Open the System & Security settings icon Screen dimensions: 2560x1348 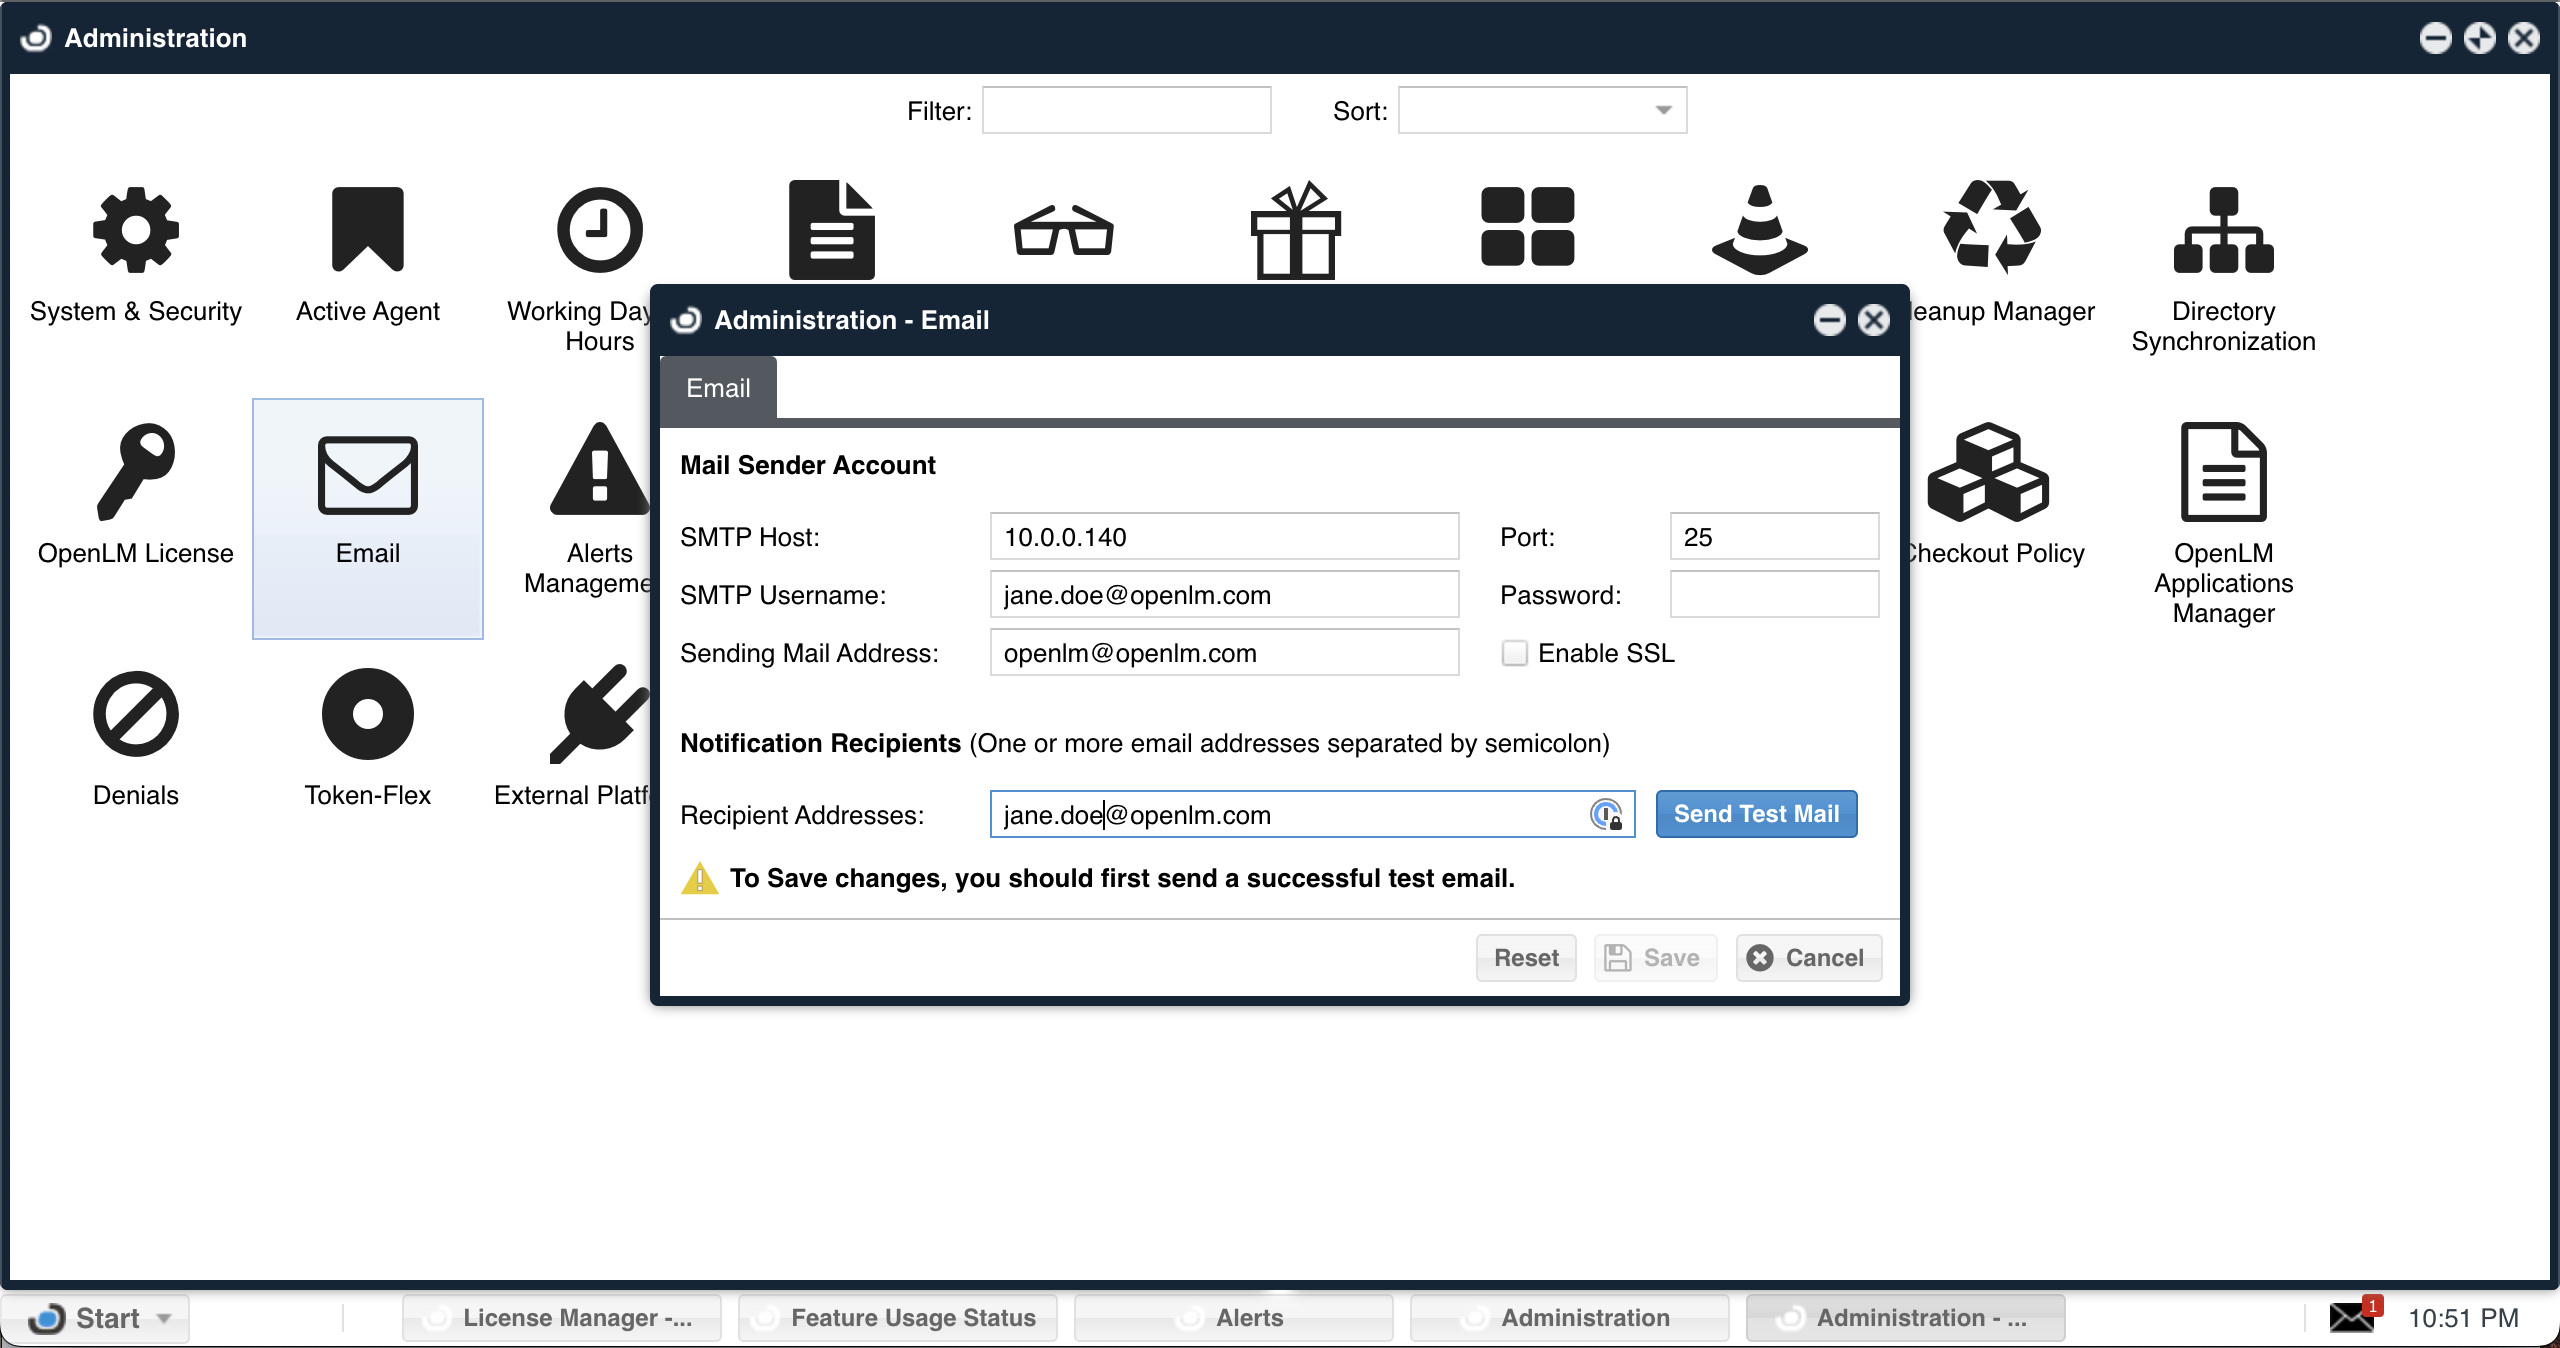tap(136, 231)
